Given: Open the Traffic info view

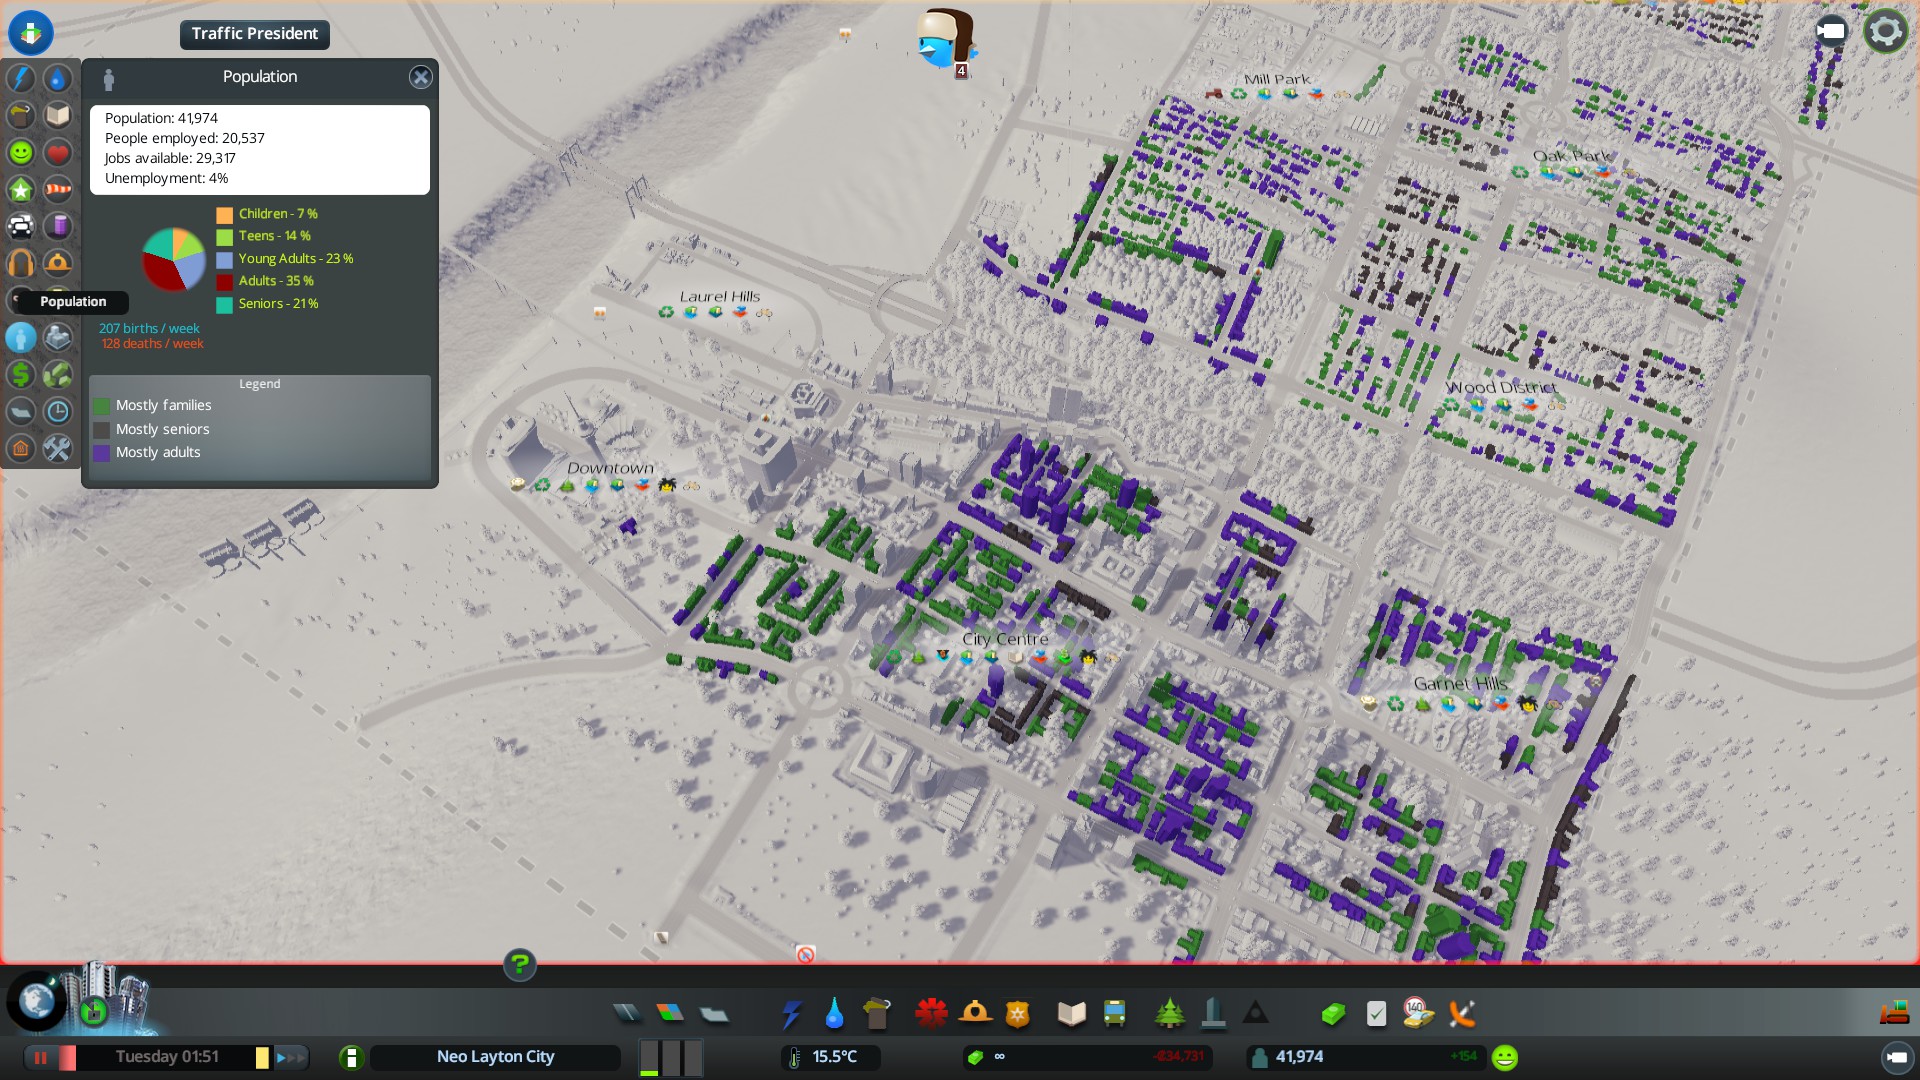Looking at the screenshot, I should tap(21, 226).
